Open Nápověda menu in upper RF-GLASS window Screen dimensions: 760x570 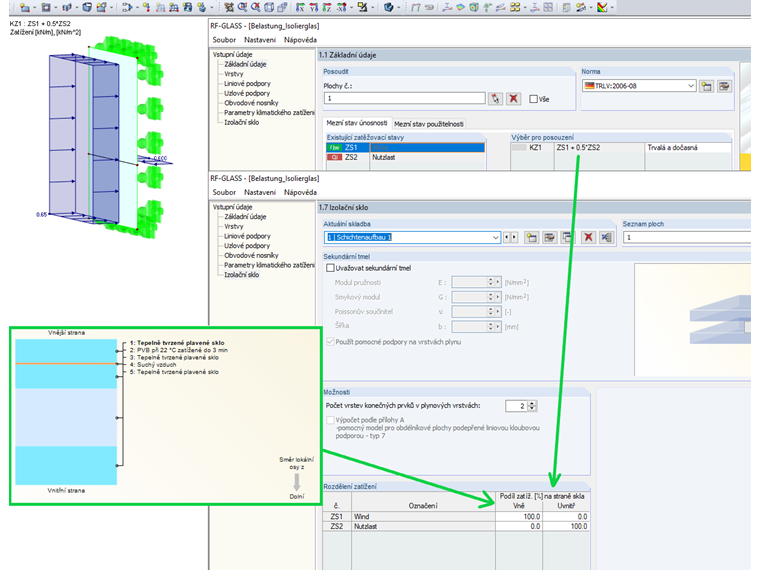300,40
